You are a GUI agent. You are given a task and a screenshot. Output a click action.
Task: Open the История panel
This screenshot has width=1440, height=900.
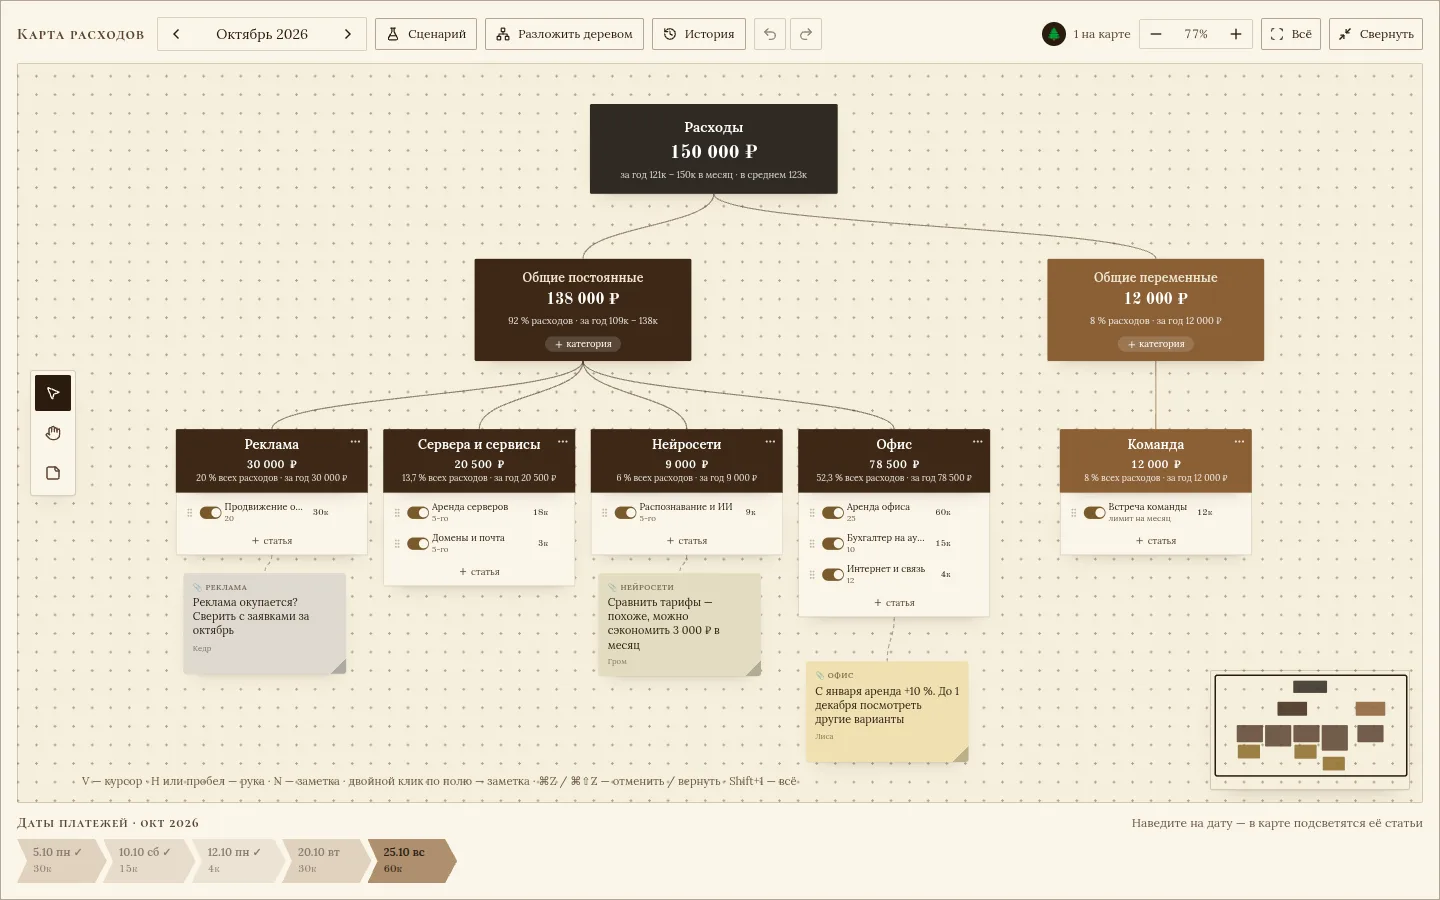(699, 34)
